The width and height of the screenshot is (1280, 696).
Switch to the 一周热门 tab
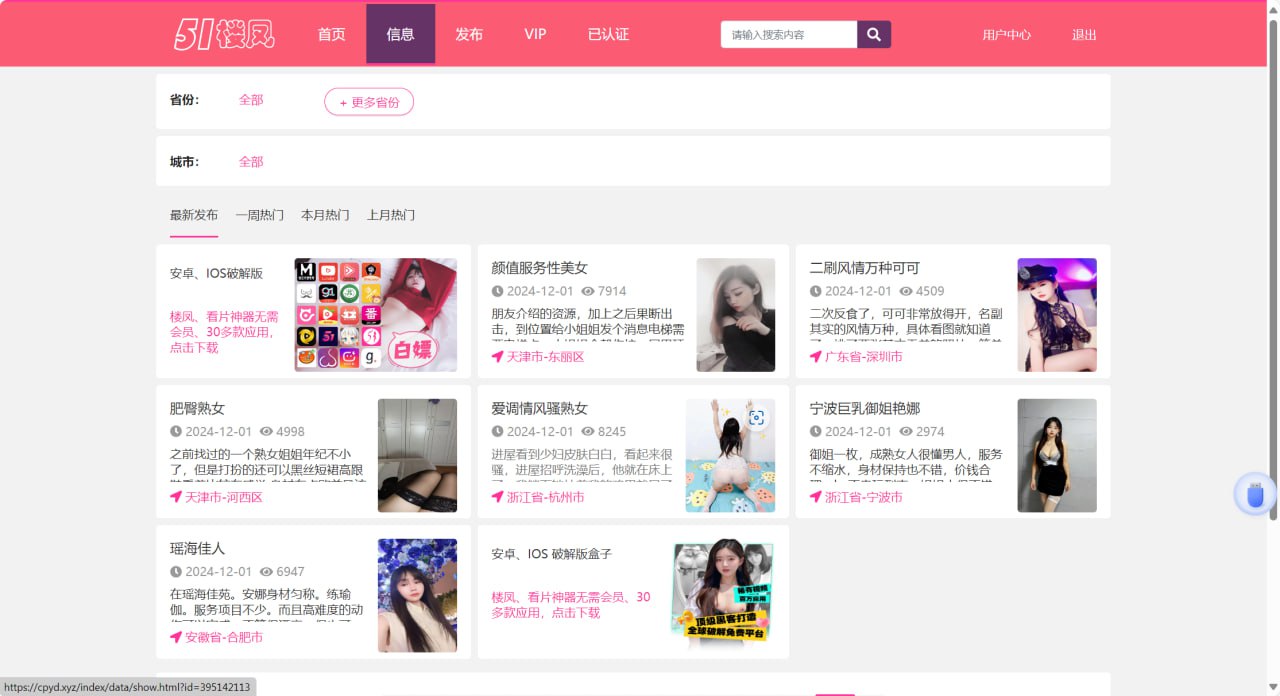tap(260, 215)
